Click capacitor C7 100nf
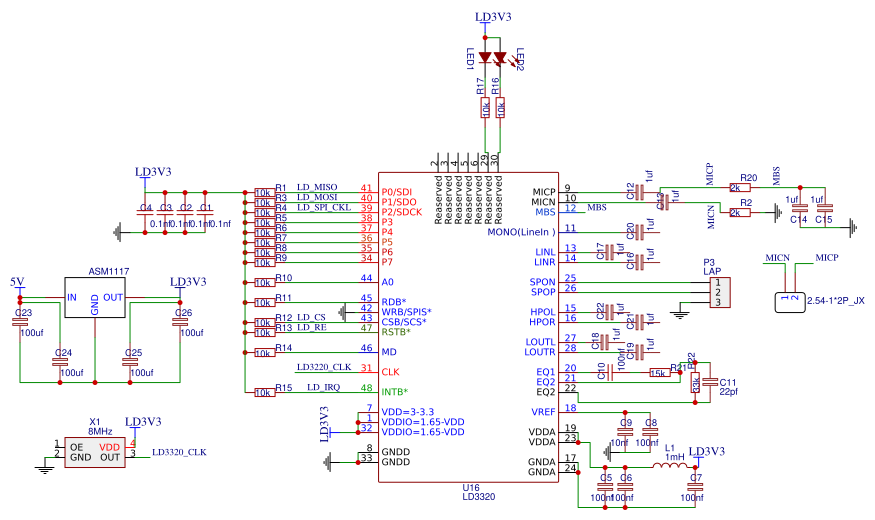Screen dimensions: 875x520 tap(695, 487)
